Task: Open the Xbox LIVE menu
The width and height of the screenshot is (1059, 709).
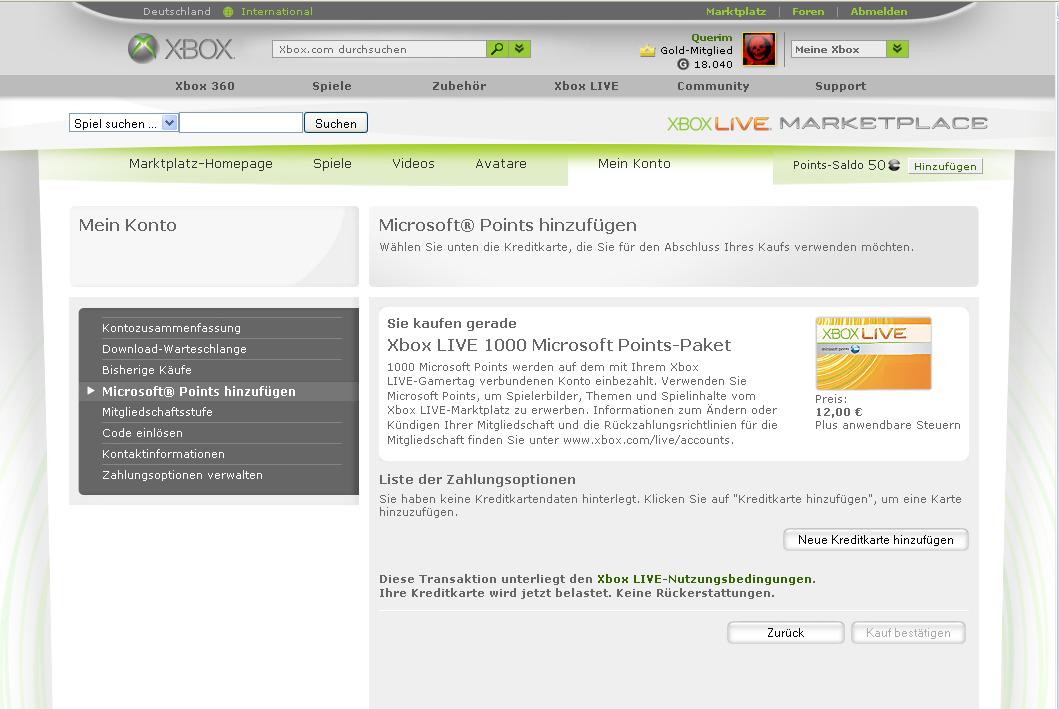Action: [x=586, y=86]
